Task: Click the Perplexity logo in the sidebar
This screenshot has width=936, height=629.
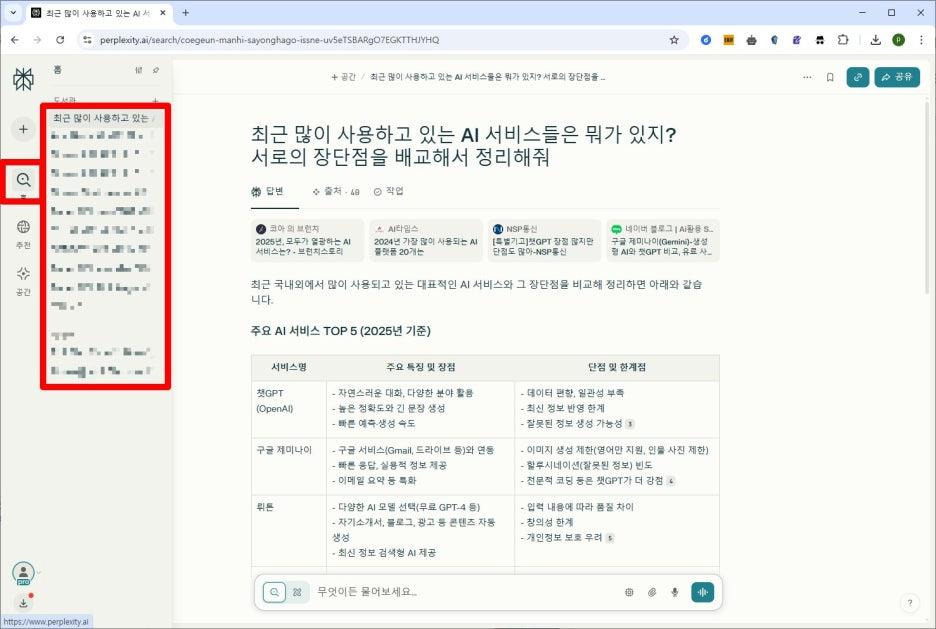Action: [23, 79]
